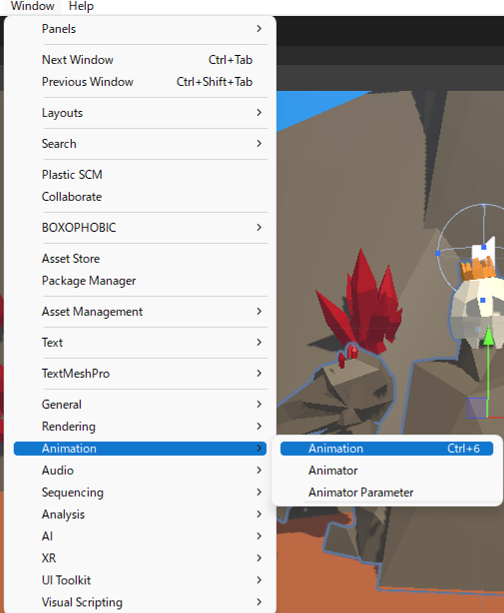Open the Collaborate window
Viewport: 504px width, 613px height.
click(x=140, y=197)
